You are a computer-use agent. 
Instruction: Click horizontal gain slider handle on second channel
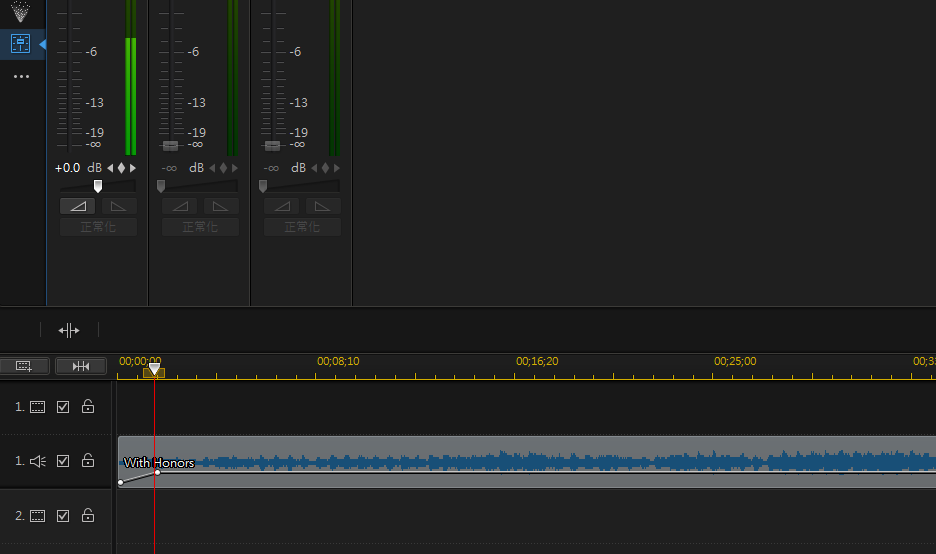click(x=161, y=186)
